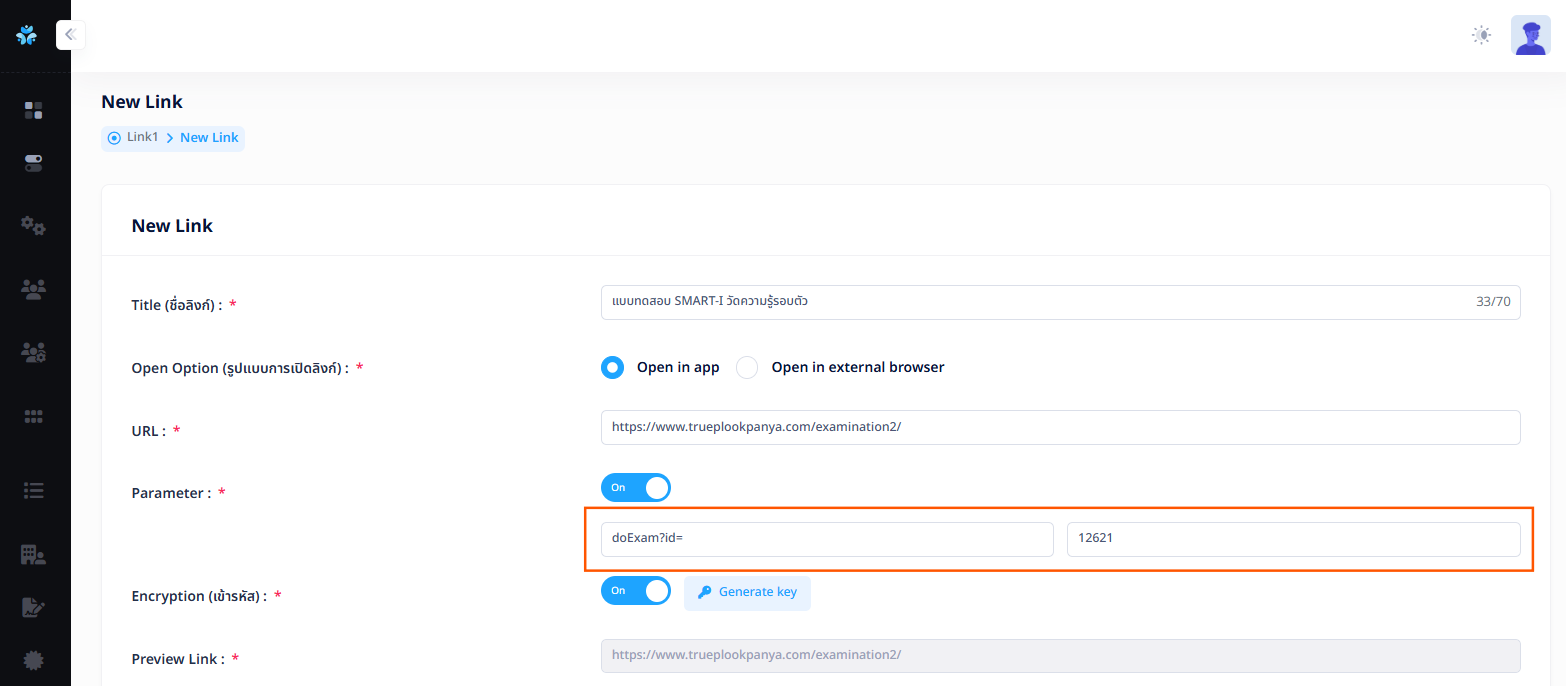Open the building with user icon in the sidebar

[x=33, y=555]
